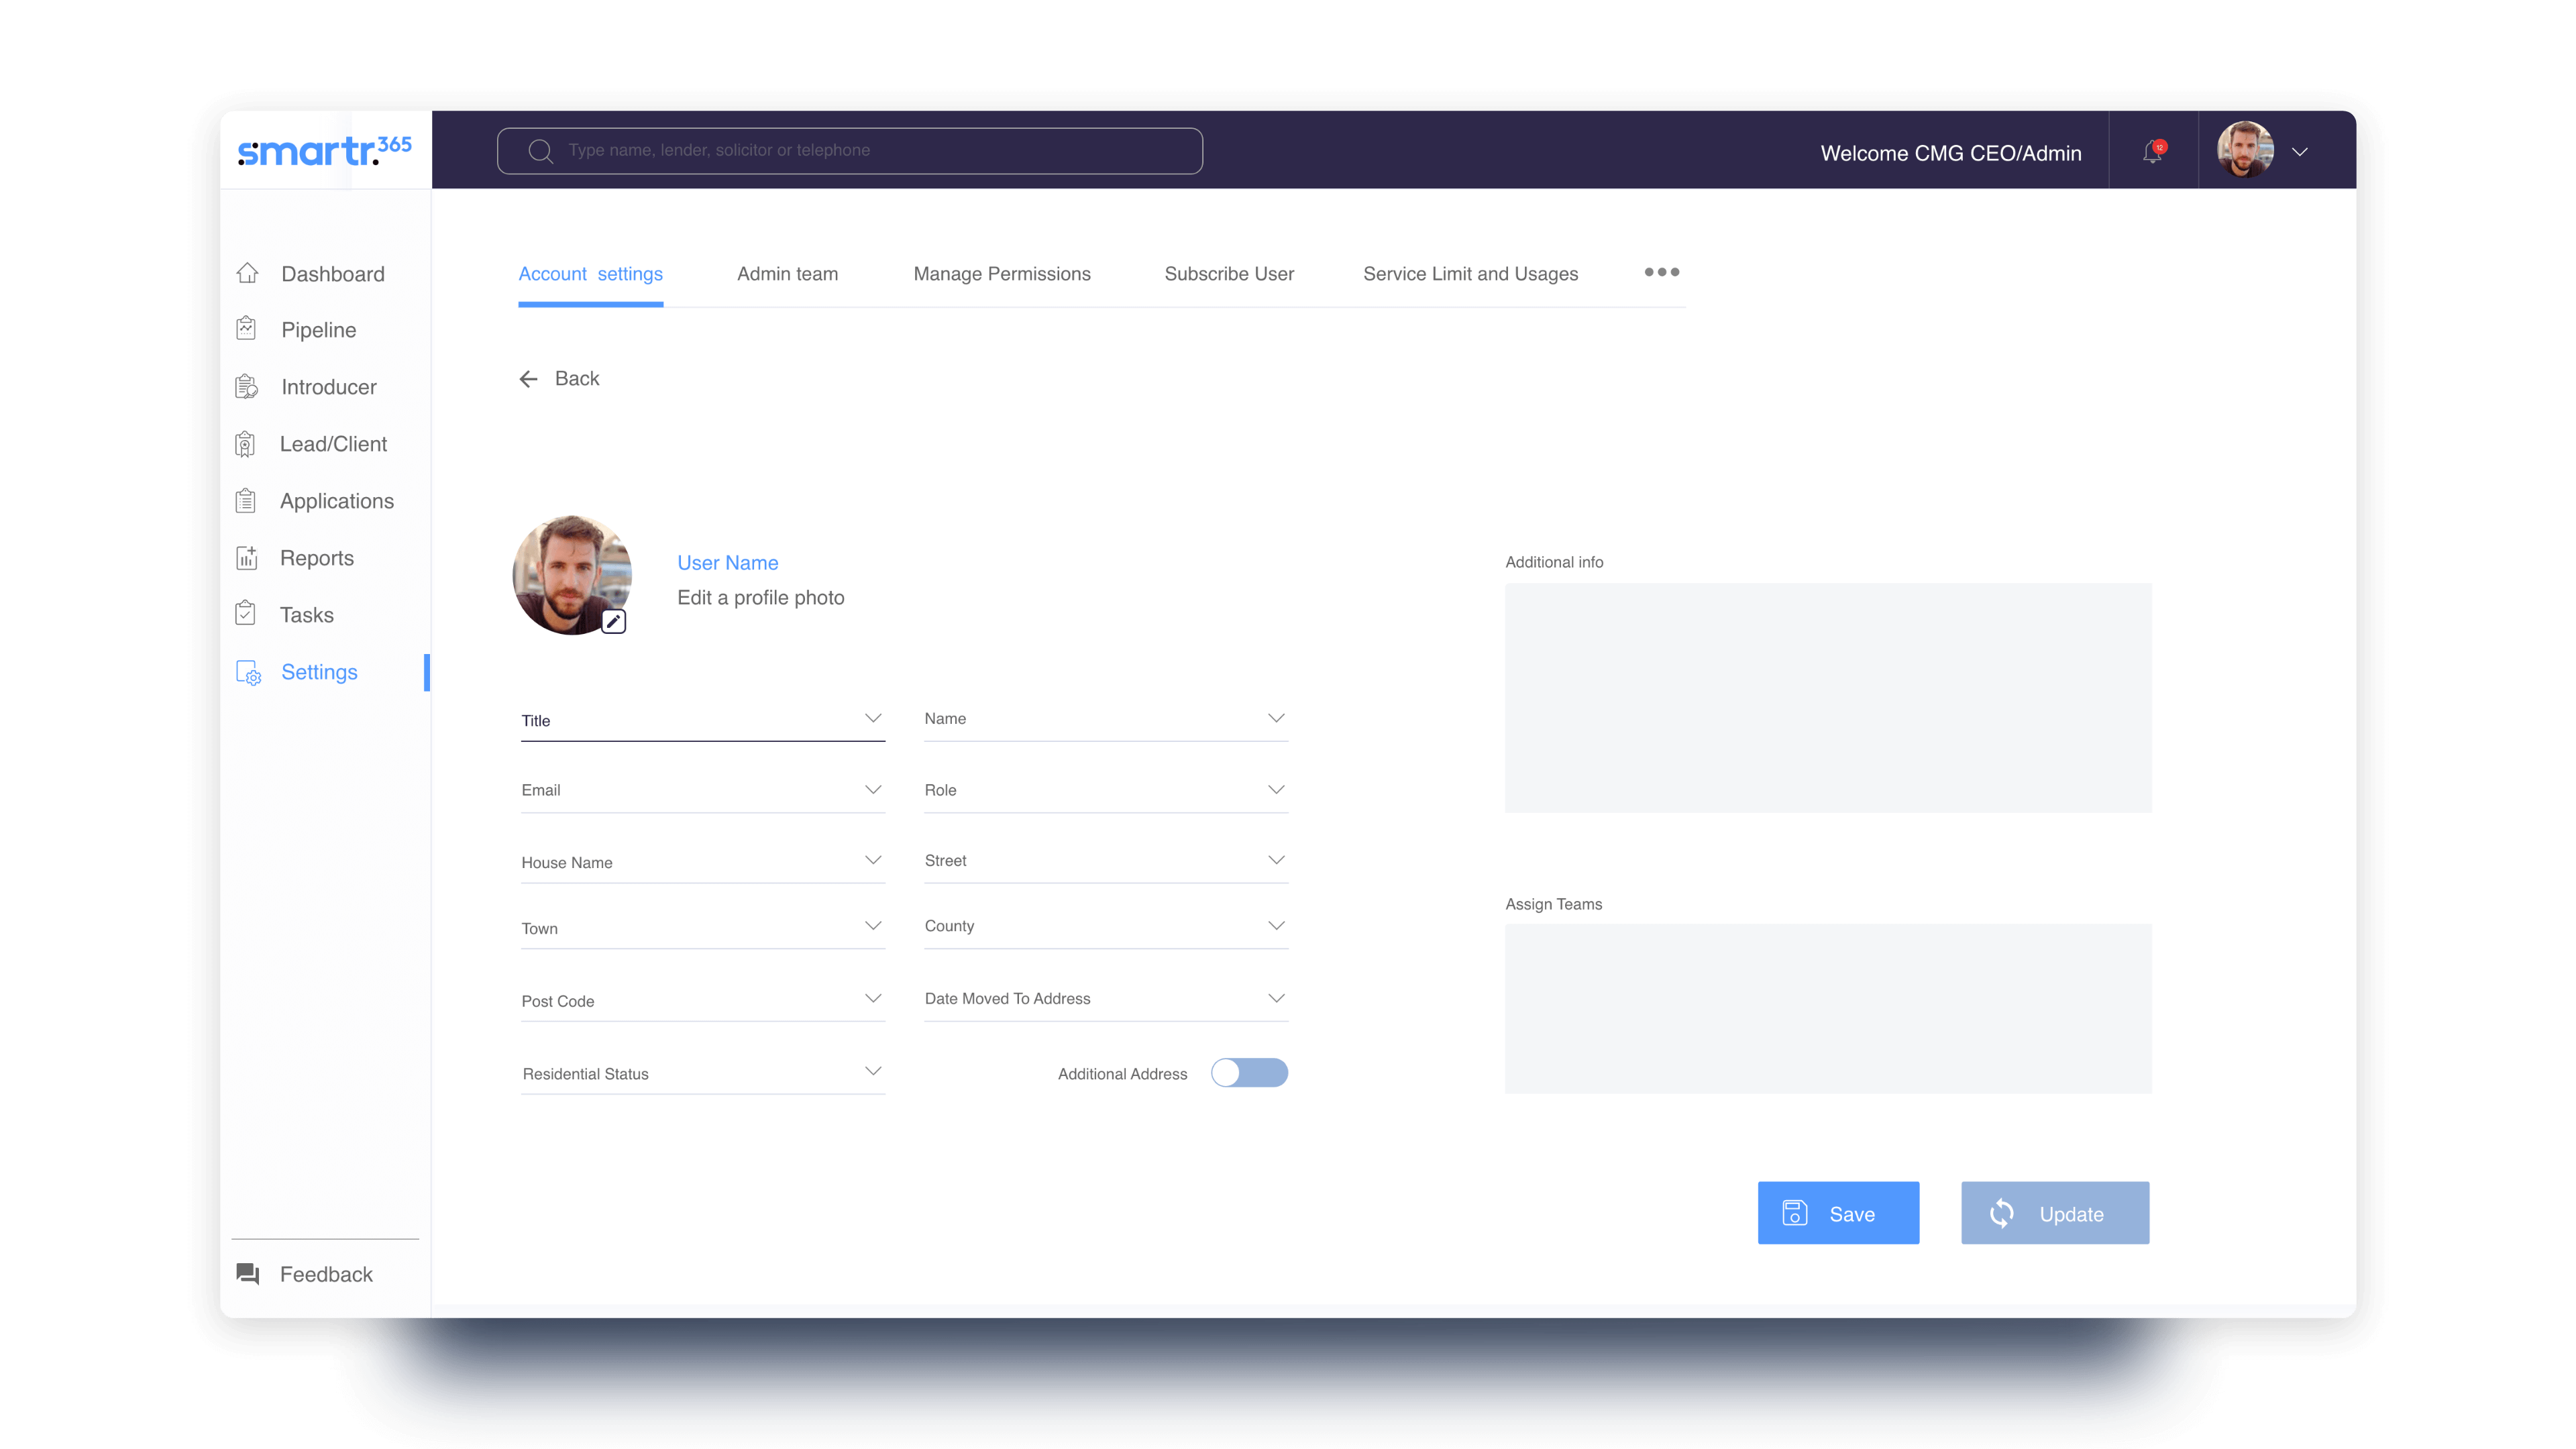Open Reports chart icon in sidebar
This screenshot has height=1449, width=2576.
pos(246,558)
